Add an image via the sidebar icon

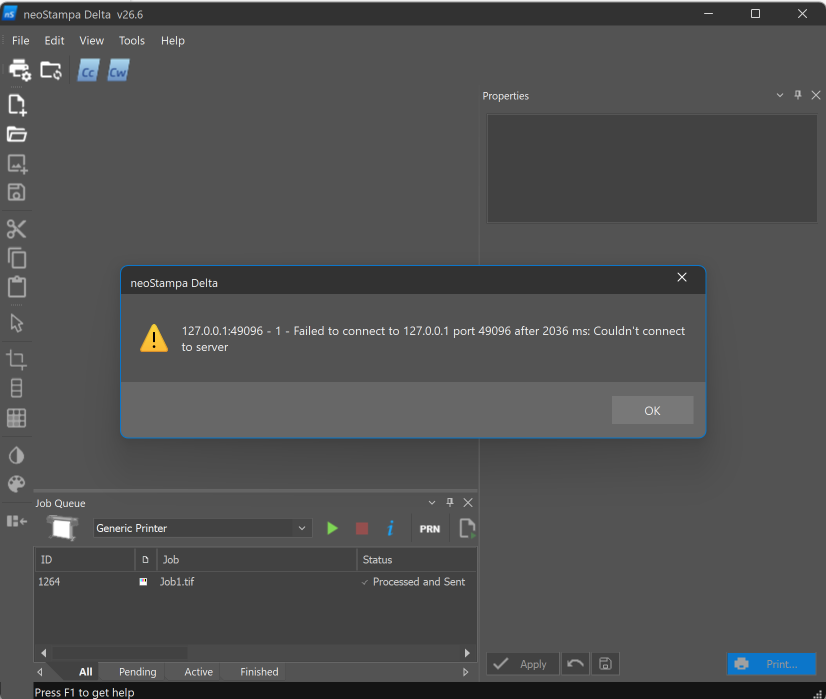(17, 164)
